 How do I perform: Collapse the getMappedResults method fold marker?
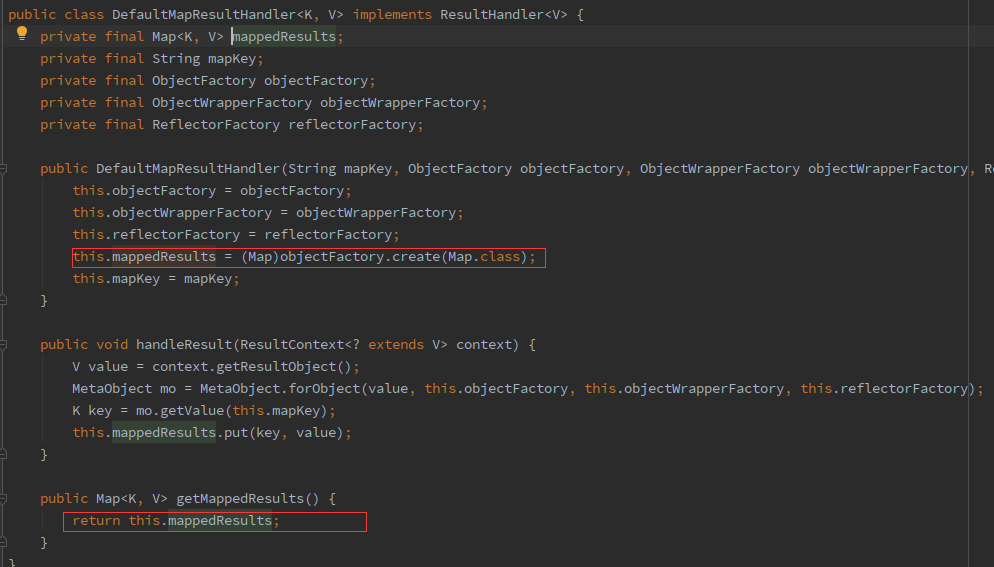pos(3,499)
